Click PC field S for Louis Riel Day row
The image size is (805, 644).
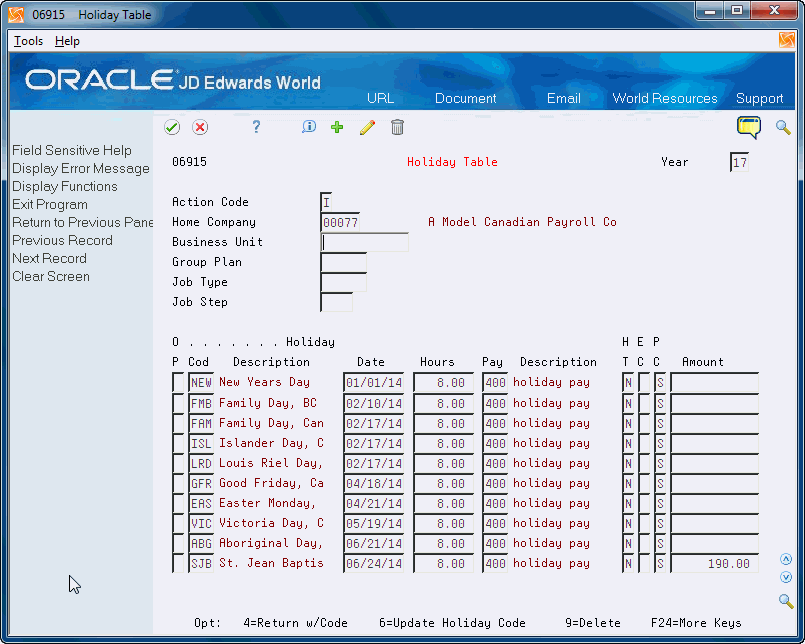click(x=660, y=463)
